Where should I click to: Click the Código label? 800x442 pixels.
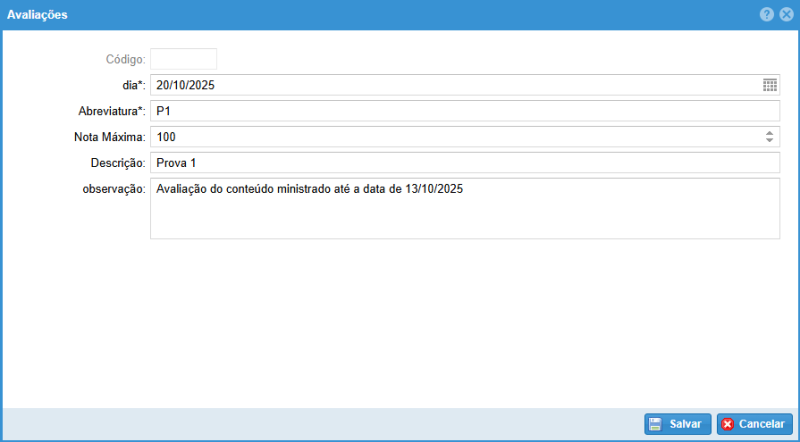pyautogui.click(x=126, y=60)
